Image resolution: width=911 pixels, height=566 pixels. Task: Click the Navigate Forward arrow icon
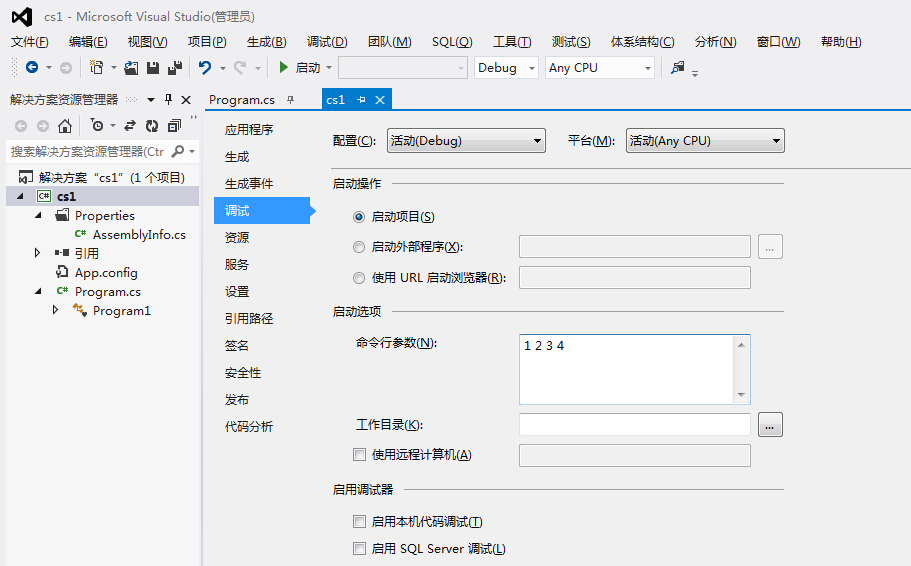pyautogui.click(x=66, y=68)
